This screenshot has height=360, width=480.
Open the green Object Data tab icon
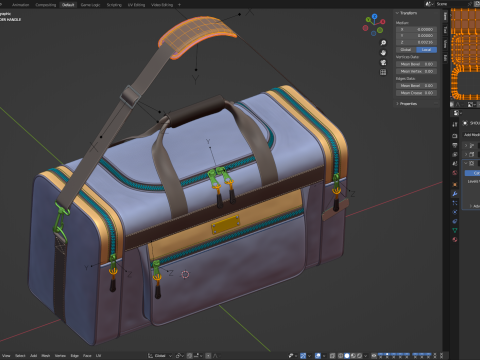pos(455,230)
